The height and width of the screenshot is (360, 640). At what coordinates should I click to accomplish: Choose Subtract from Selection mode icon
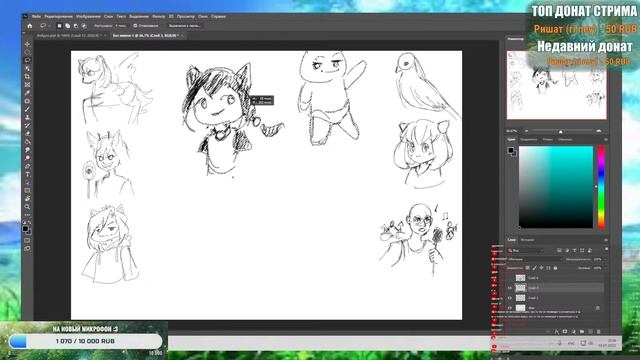coord(76,26)
